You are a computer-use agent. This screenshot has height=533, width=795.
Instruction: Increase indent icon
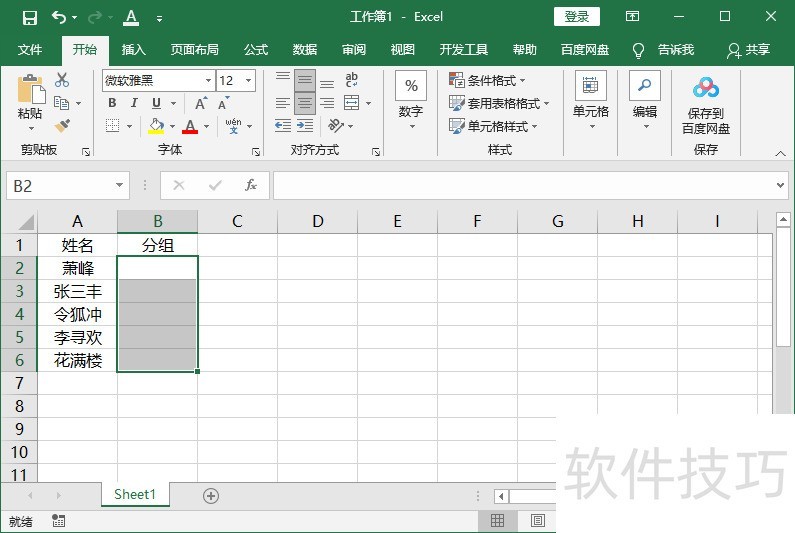pos(305,125)
